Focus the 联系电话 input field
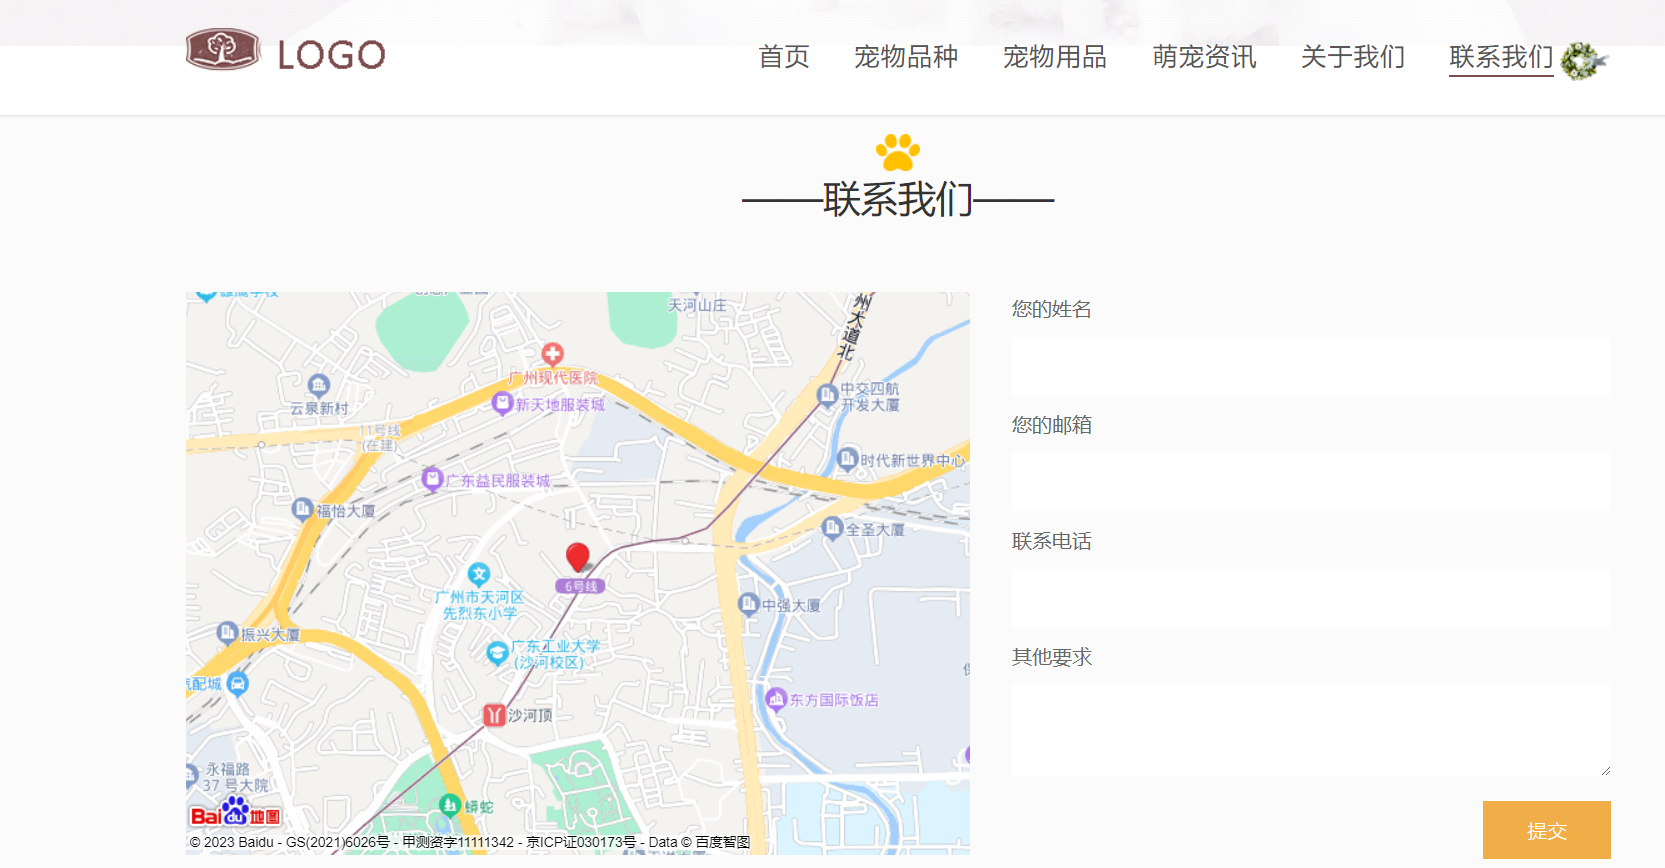 [1311, 598]
